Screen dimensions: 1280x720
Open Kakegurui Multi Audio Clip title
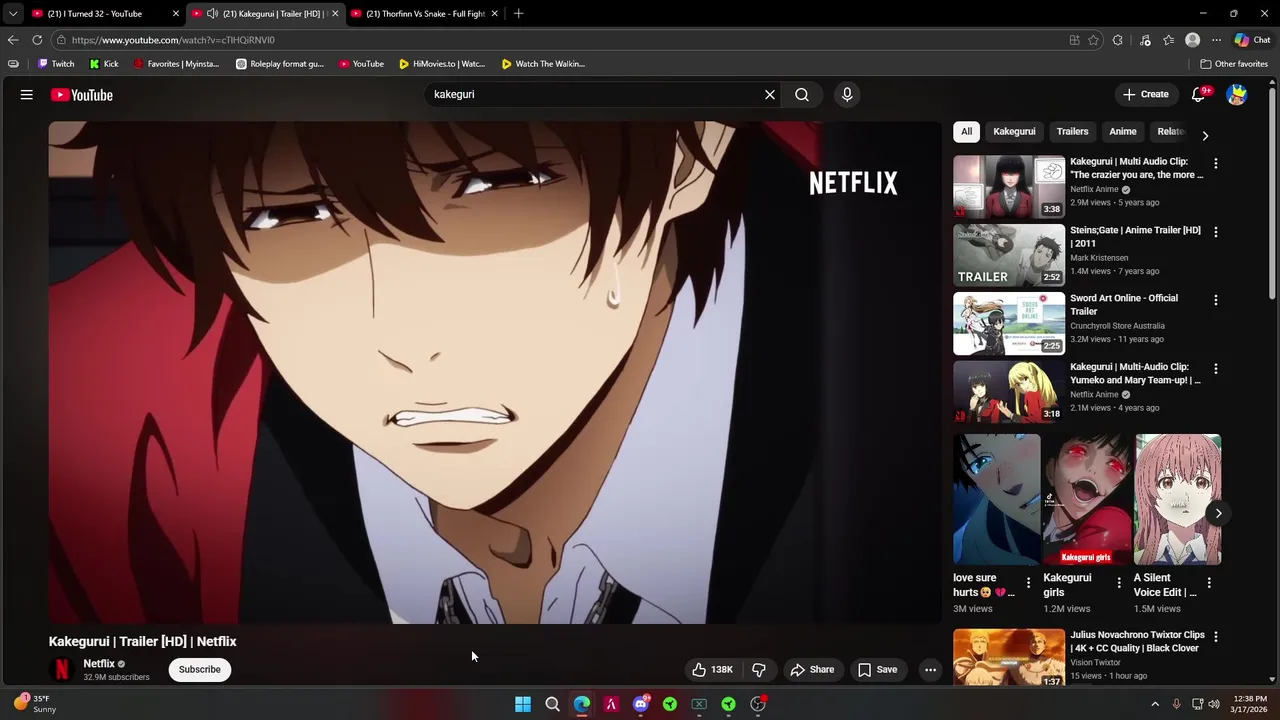pos(1136,168)
